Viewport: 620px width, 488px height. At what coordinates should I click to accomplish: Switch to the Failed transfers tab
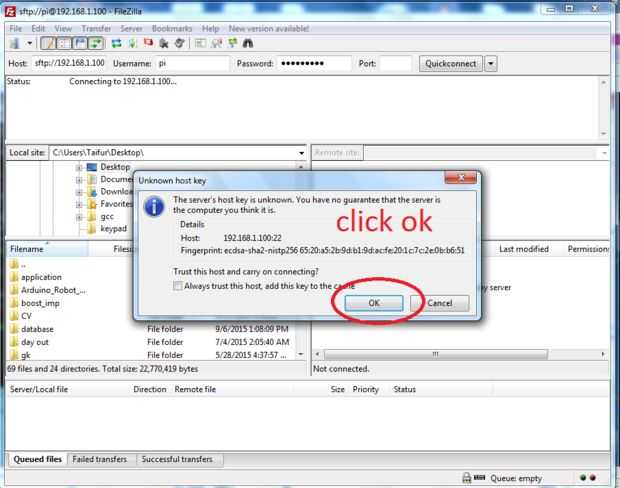[x=100, y=460]
